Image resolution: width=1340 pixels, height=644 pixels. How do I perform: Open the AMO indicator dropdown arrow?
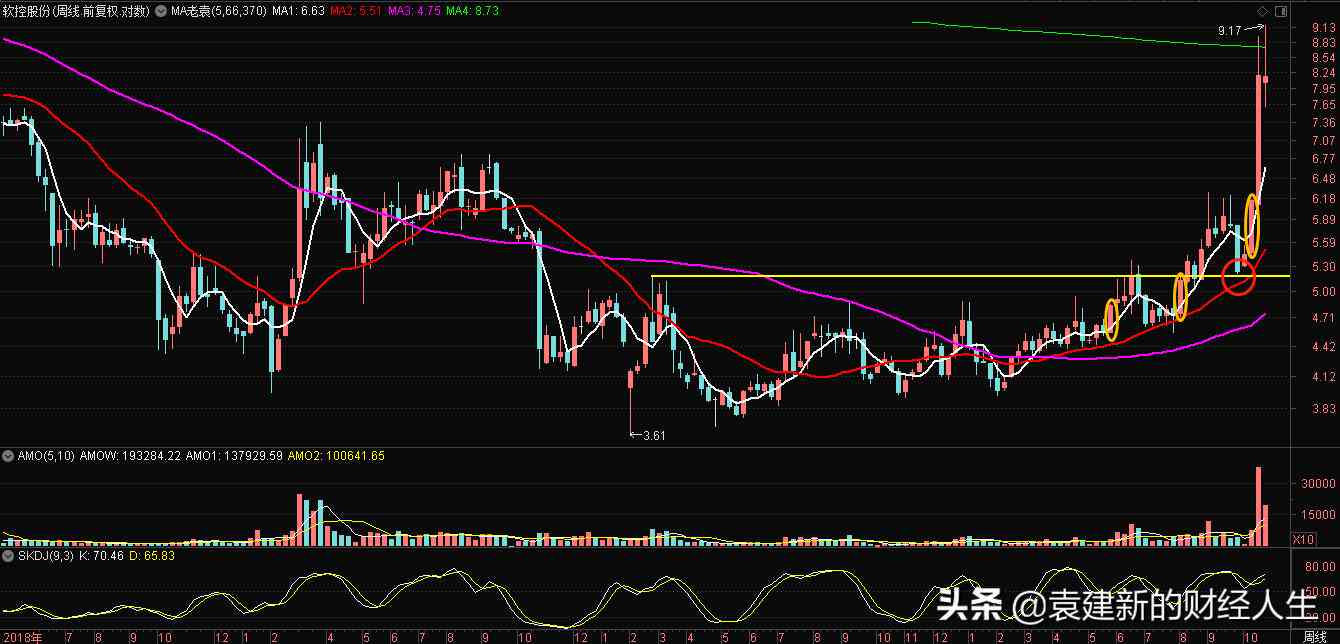click(8, 456)
